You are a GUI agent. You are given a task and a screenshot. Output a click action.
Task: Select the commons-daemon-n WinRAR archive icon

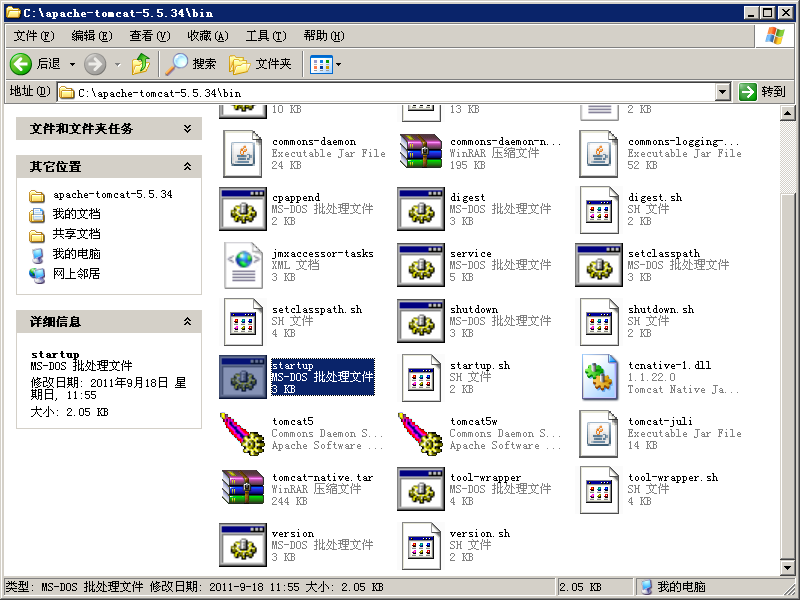click(x=421, y=151)
